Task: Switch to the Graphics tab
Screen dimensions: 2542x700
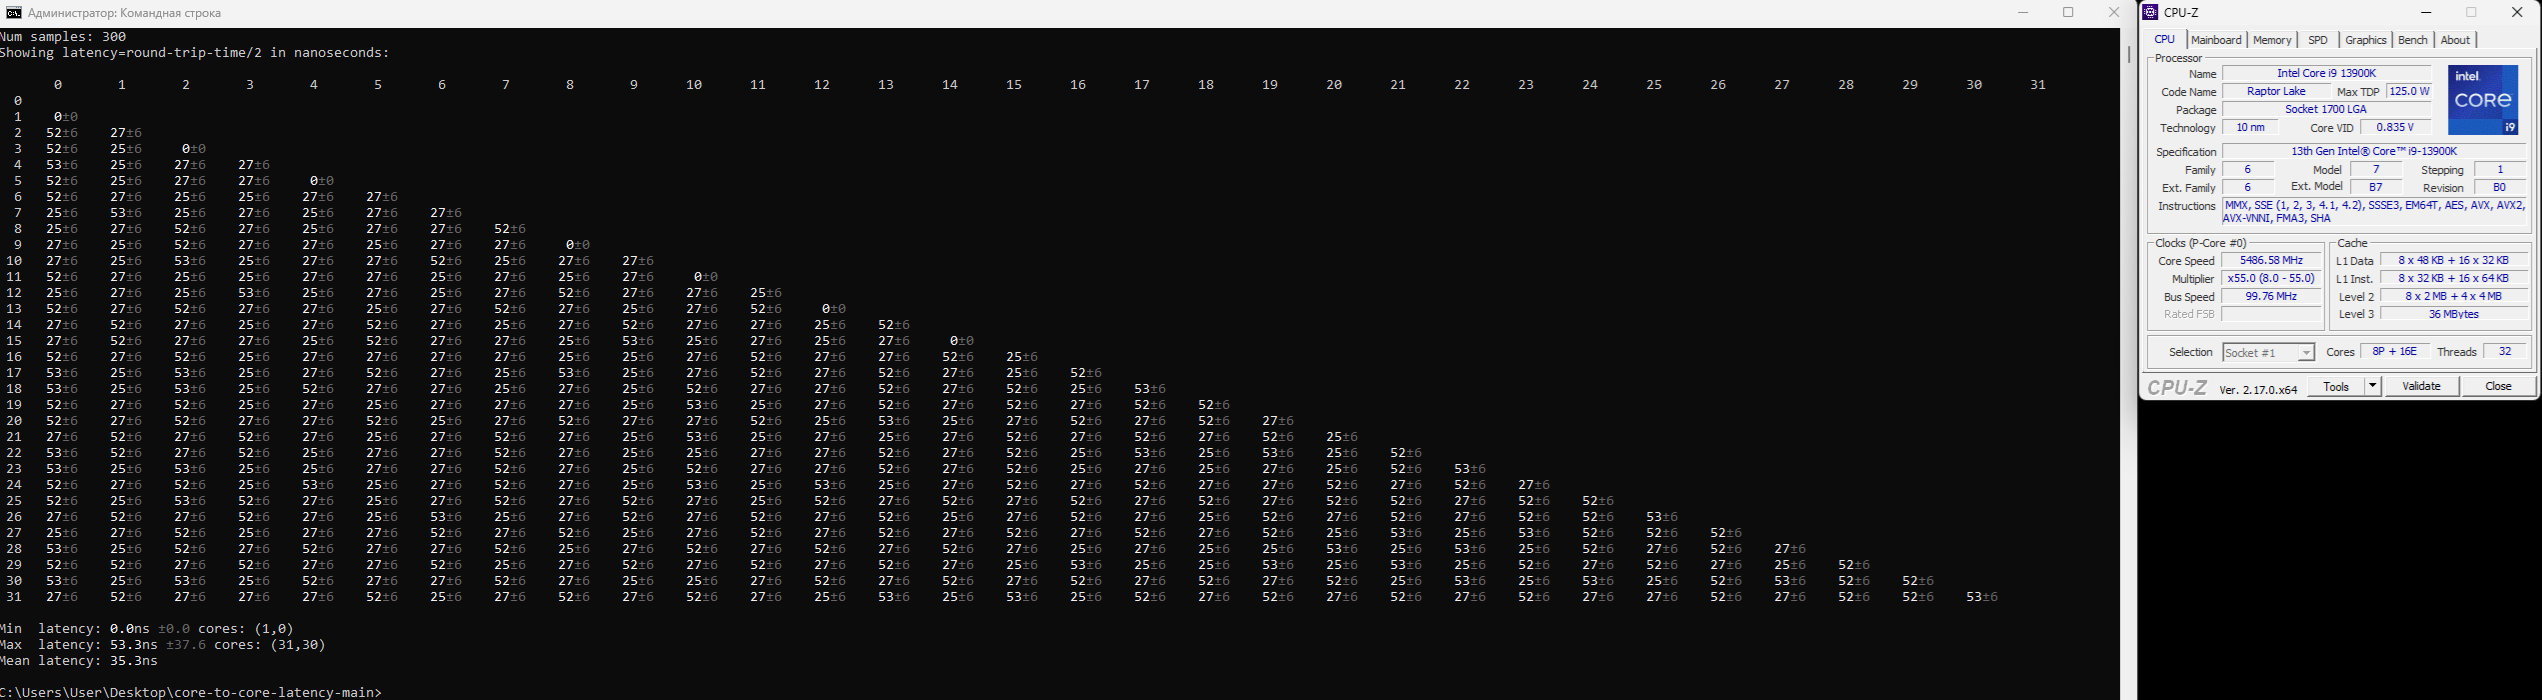Action: [x=2366, y=40]
